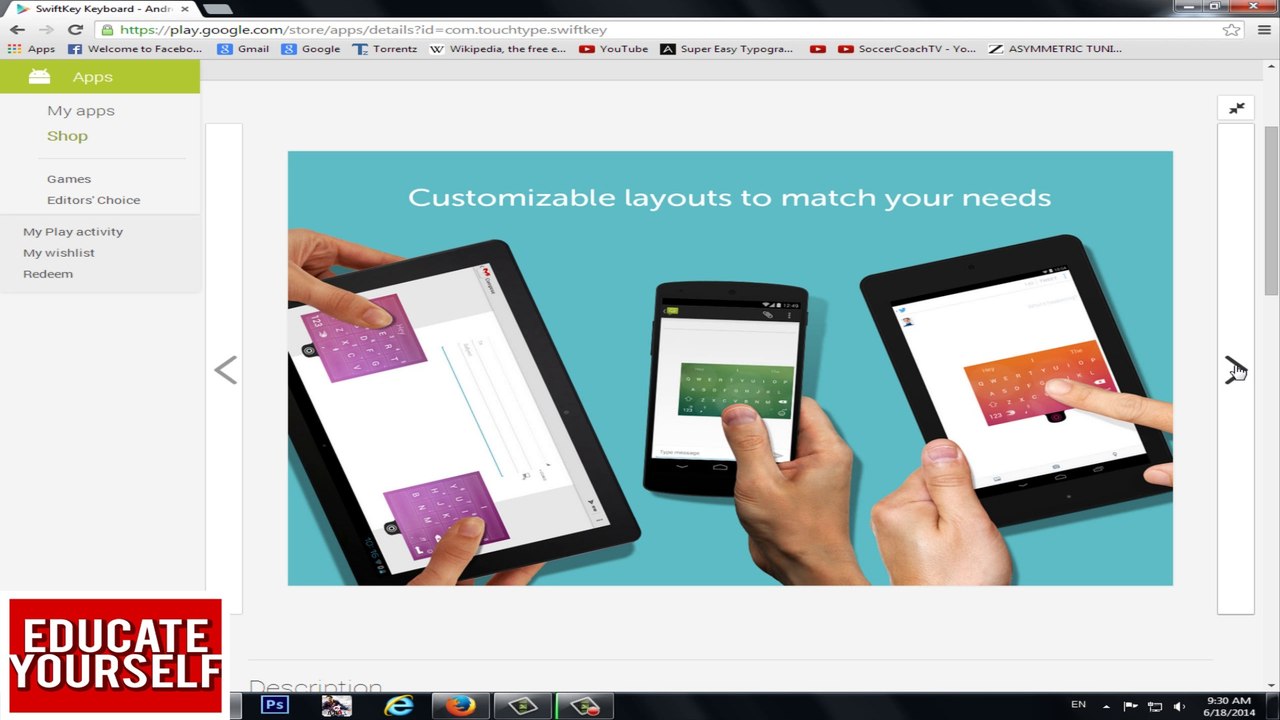Click the Customizable layouts screenshot image
The height and width of the screenshot is (720, 1280).
[730, 368]
